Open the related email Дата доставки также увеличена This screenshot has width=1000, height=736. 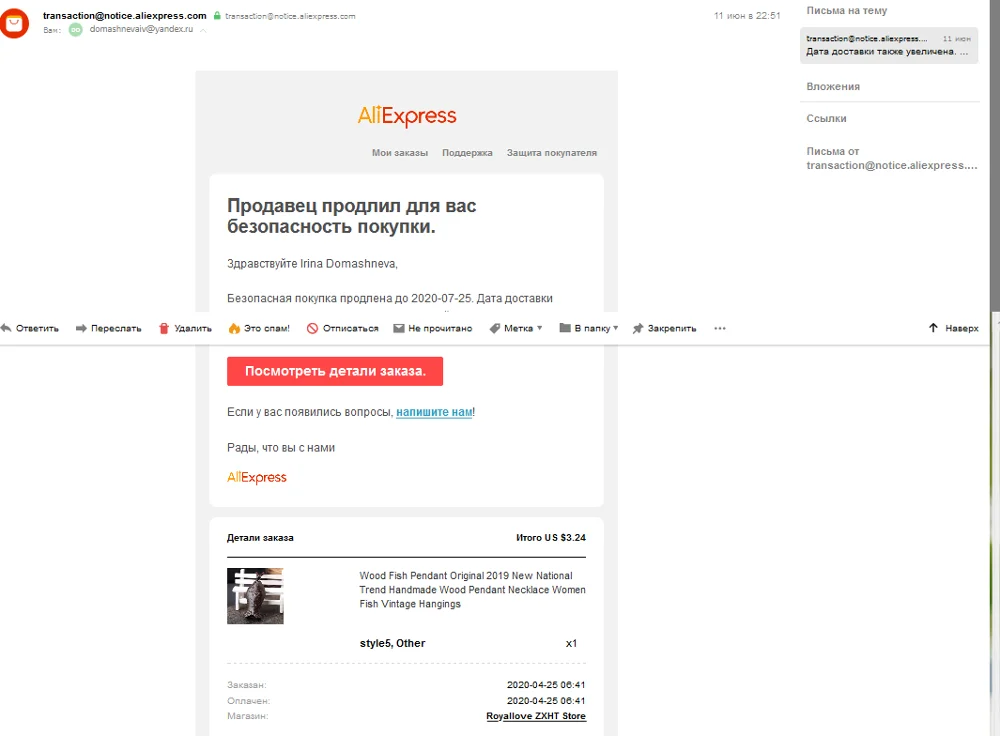[x=888, y=45]
